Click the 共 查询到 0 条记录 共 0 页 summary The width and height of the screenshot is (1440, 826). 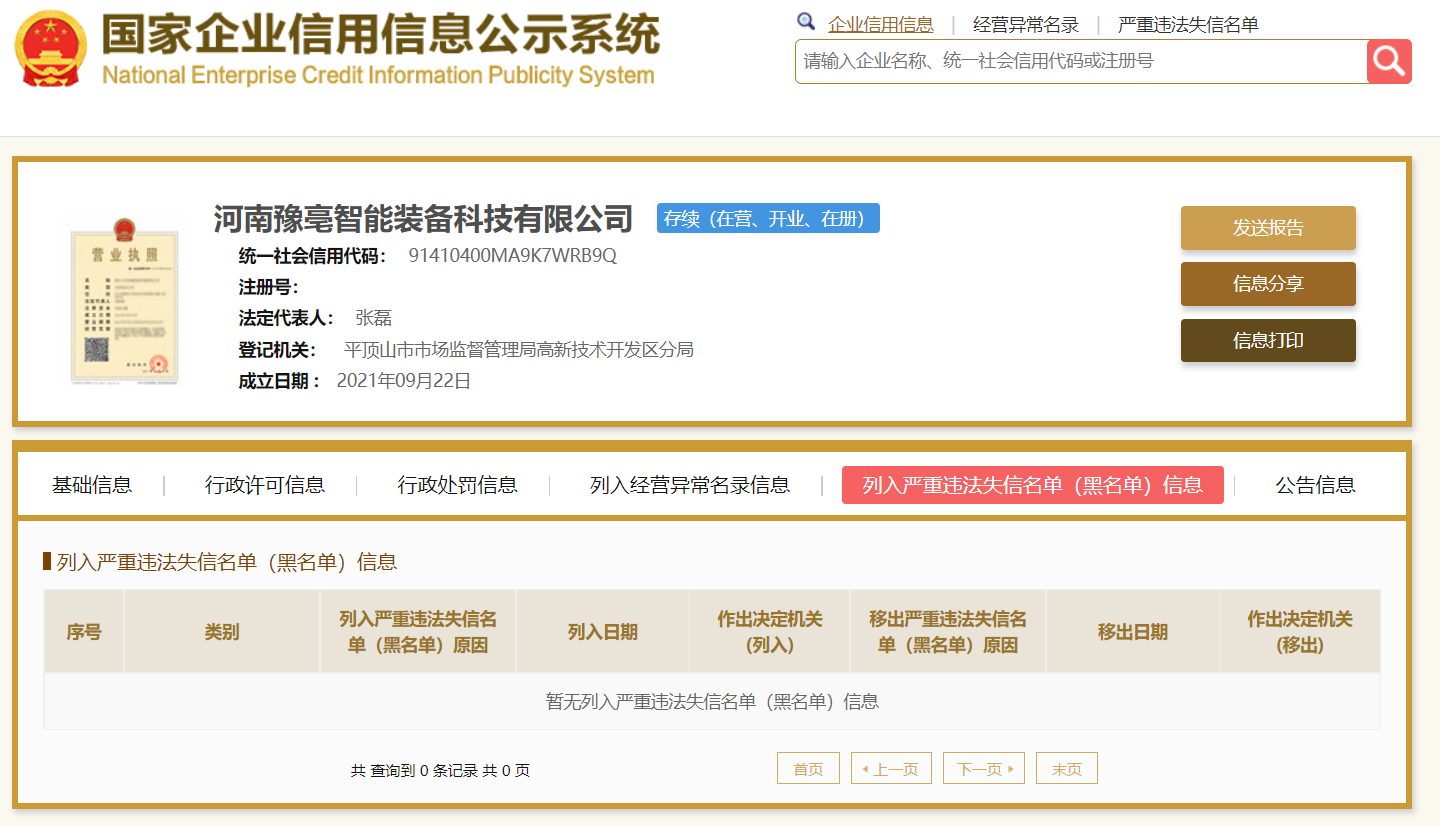pos(440,770)
